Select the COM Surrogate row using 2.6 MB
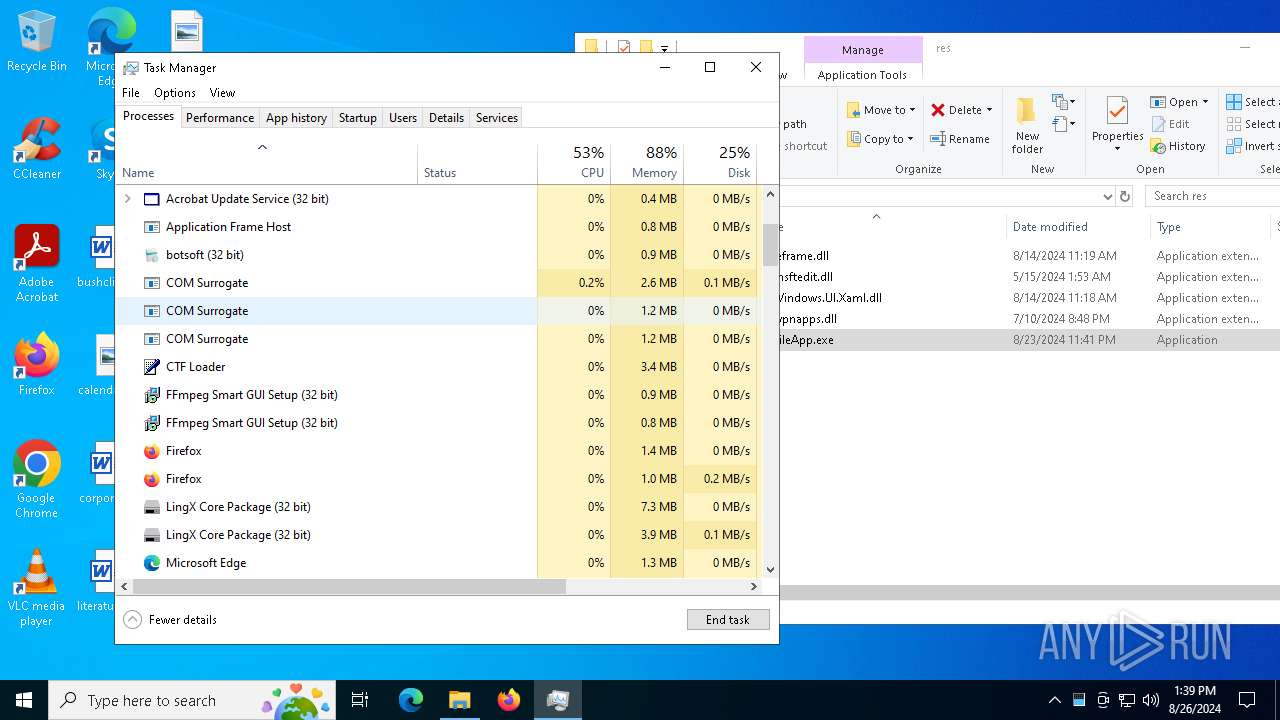The height and width of the screenshot is (720, 1280). [x=439, y=283]
